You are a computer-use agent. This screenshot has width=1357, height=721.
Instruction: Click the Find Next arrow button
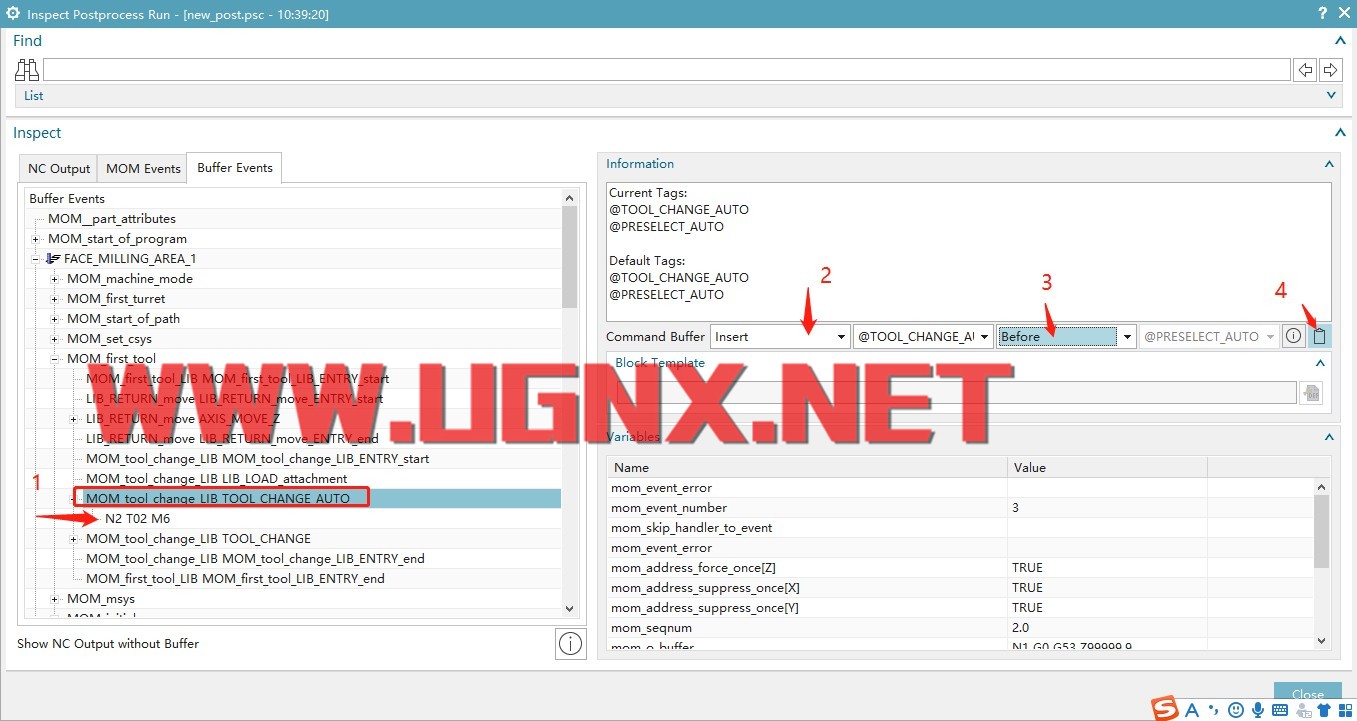click(x=1330, y=70)
